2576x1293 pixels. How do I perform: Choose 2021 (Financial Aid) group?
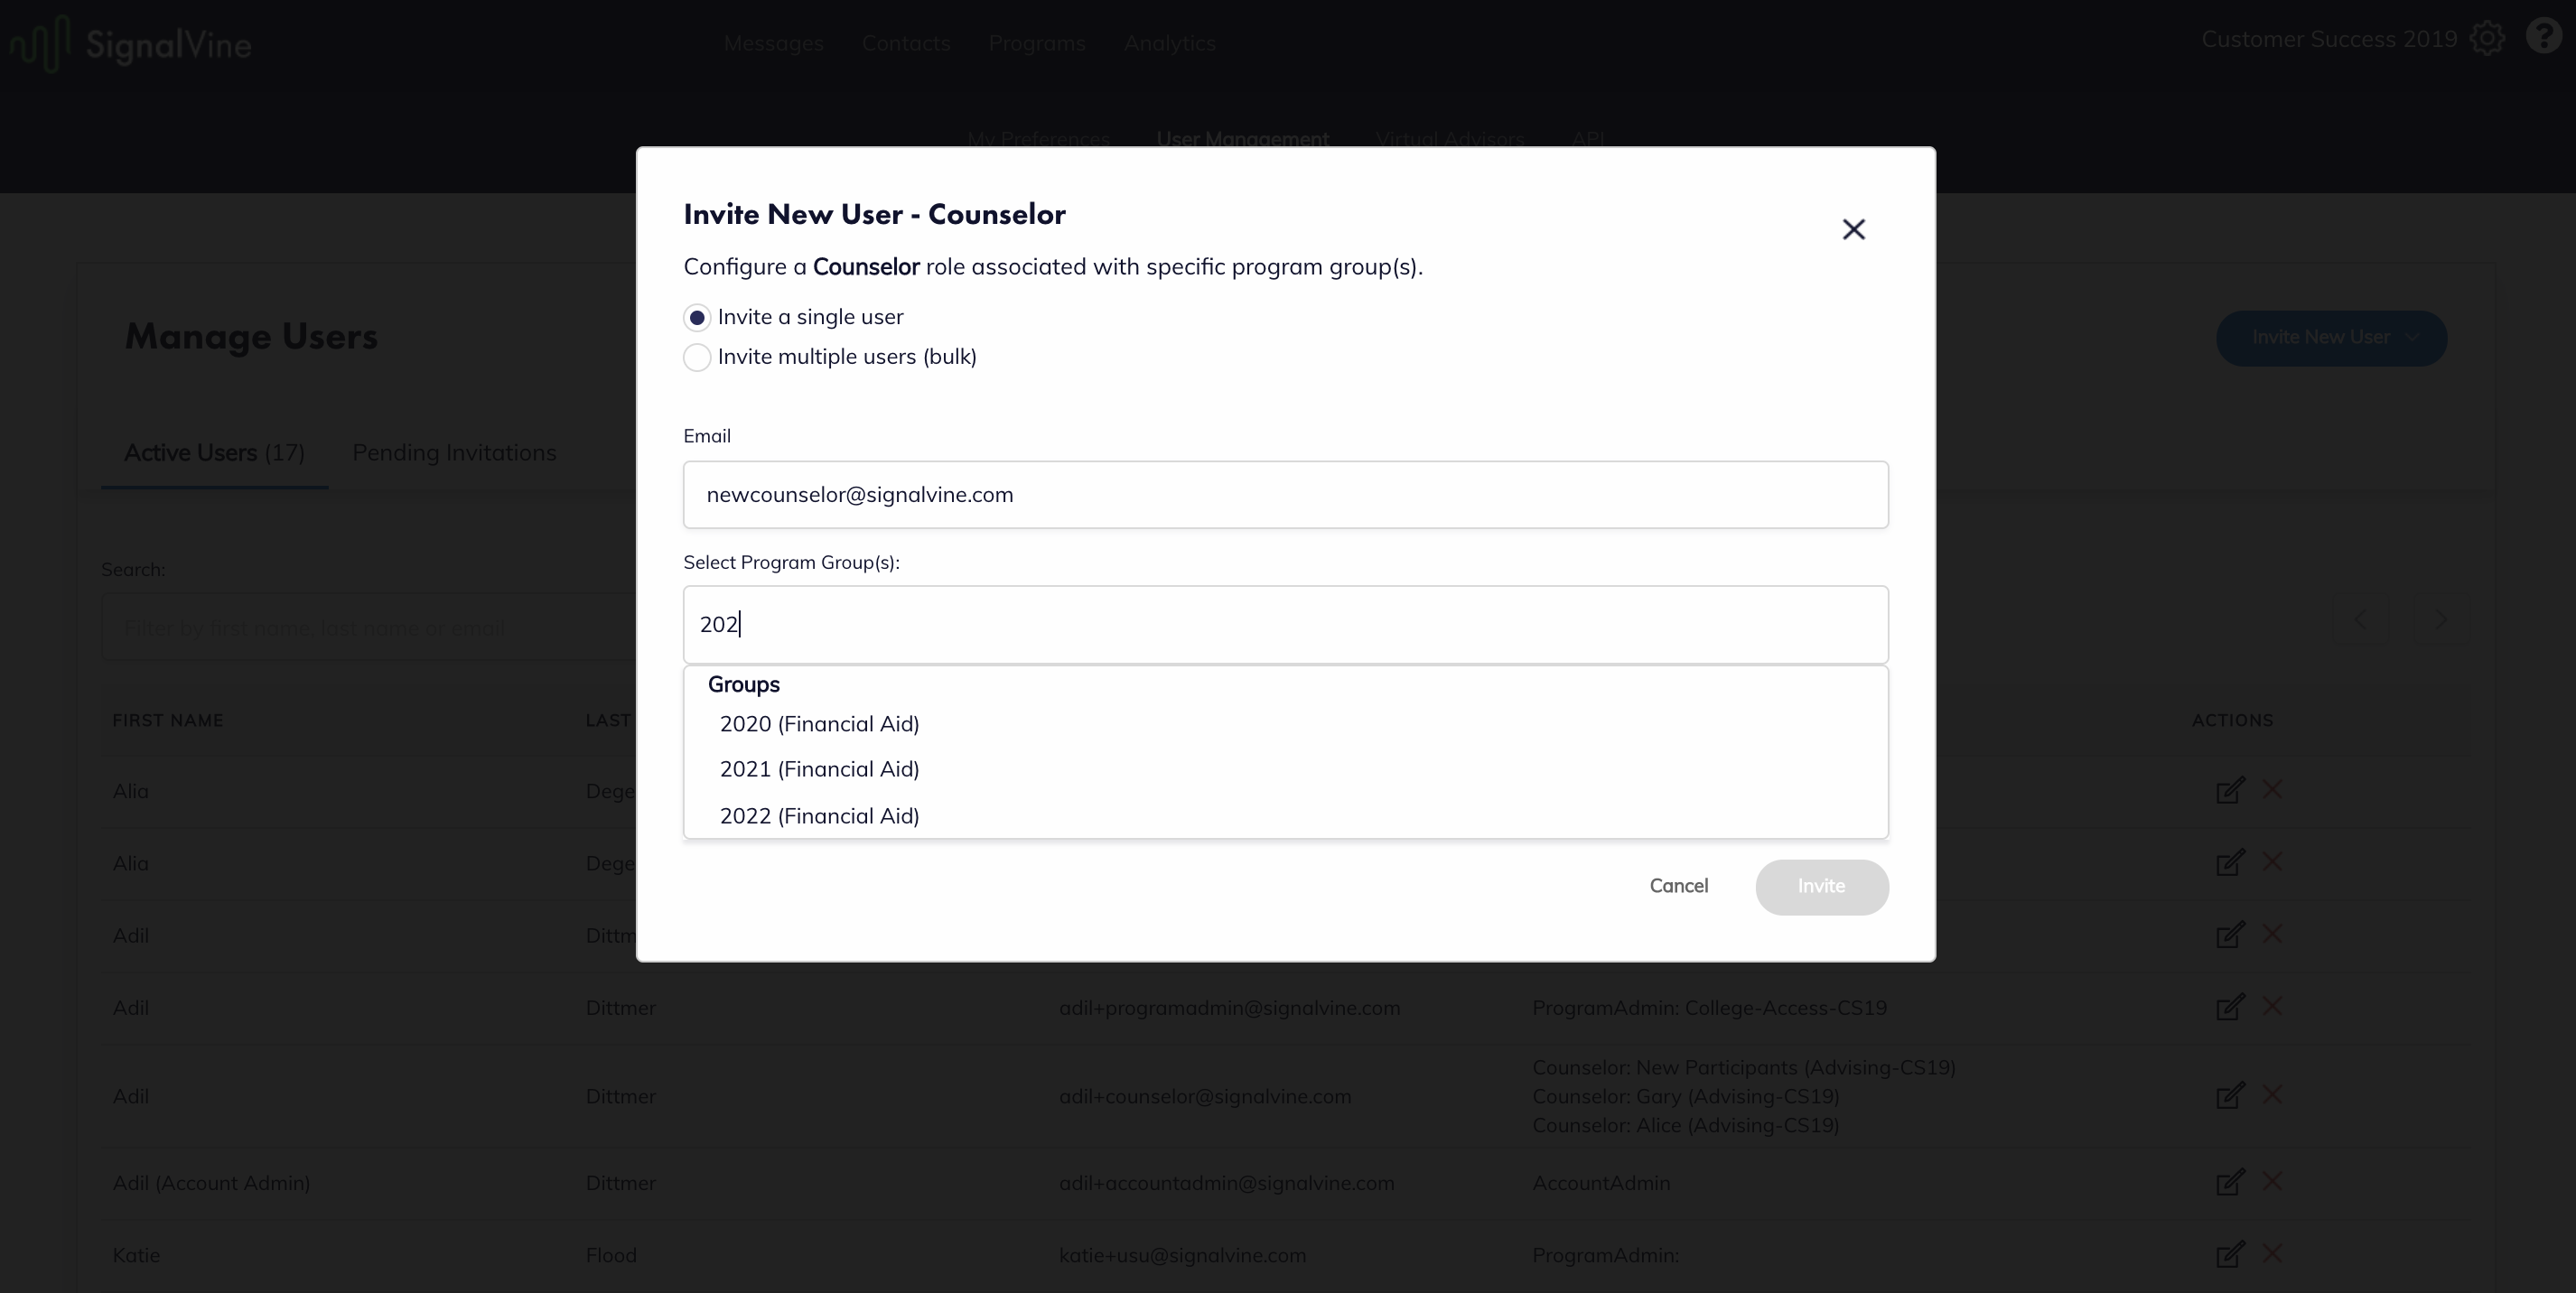(x=819, y=769)
